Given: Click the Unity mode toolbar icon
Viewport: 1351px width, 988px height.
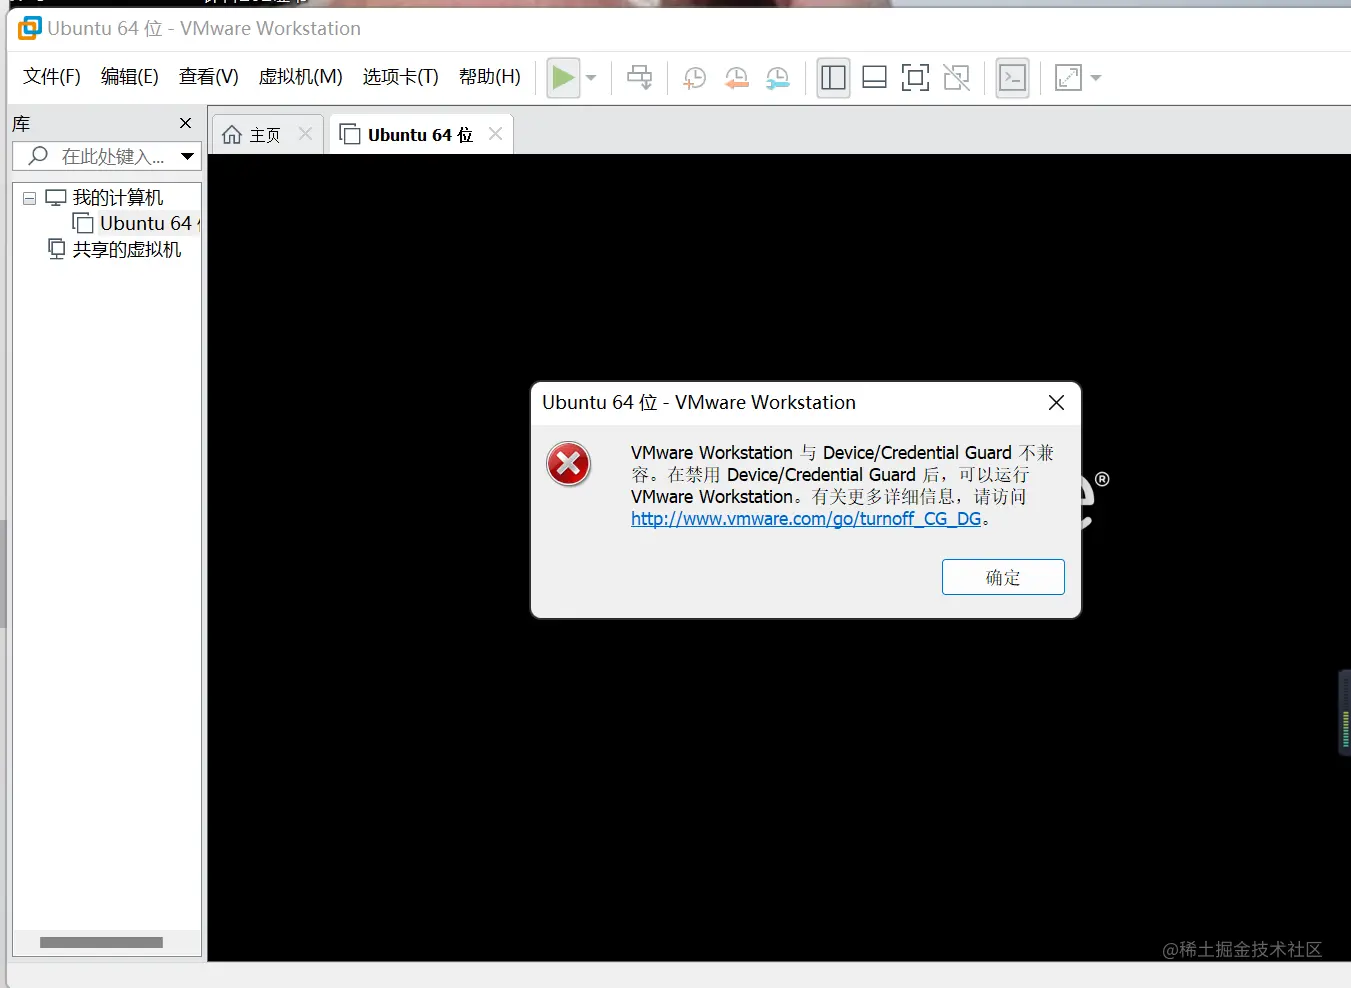Looking at the screenshot, I should (x=957, y=78).
